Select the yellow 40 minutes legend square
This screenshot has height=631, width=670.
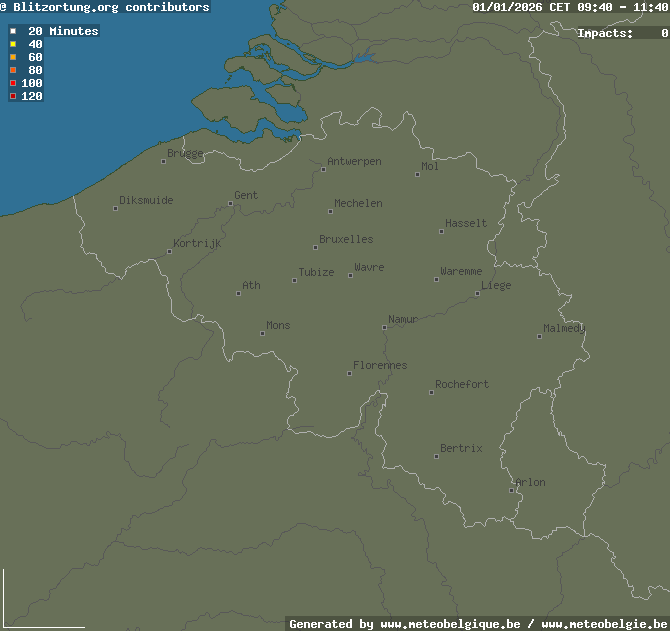[x=13, y=44]
